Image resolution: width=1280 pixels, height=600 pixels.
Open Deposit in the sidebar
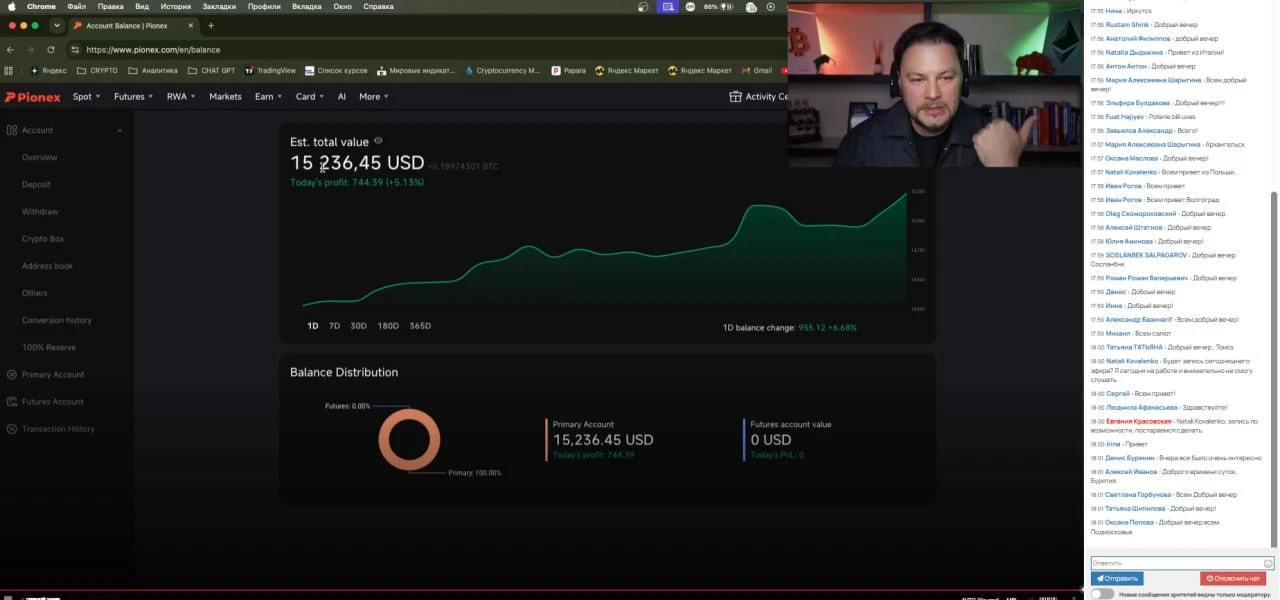click(x=36, y=184)
